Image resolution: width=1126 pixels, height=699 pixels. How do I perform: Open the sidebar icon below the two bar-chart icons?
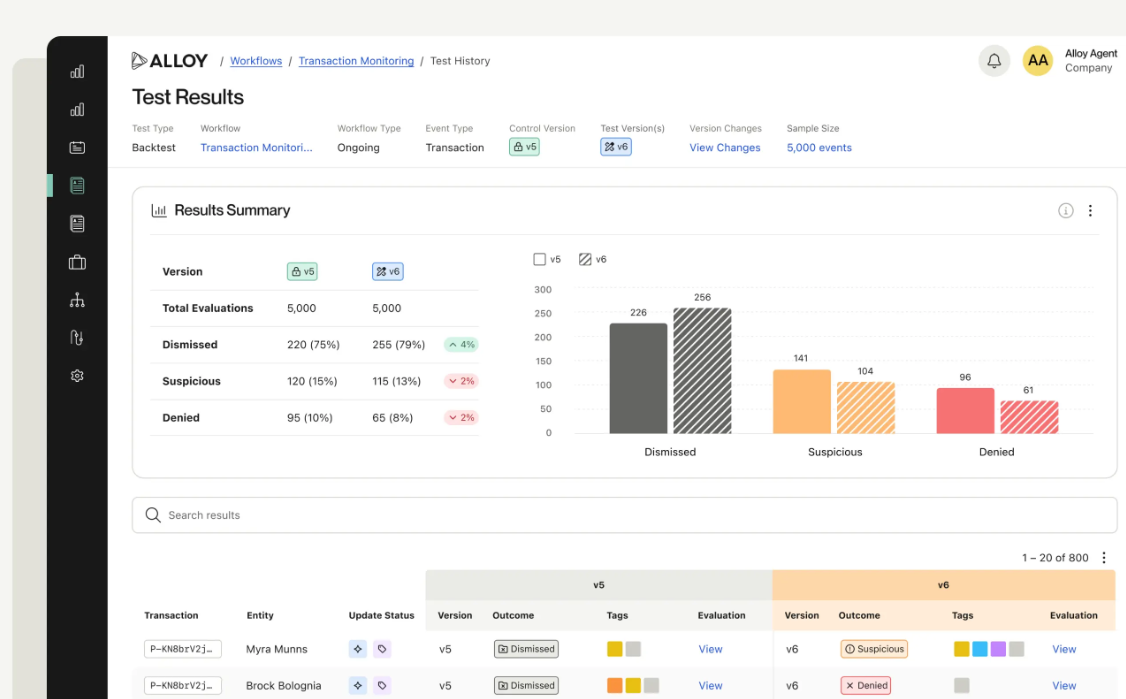pos(77,147)
